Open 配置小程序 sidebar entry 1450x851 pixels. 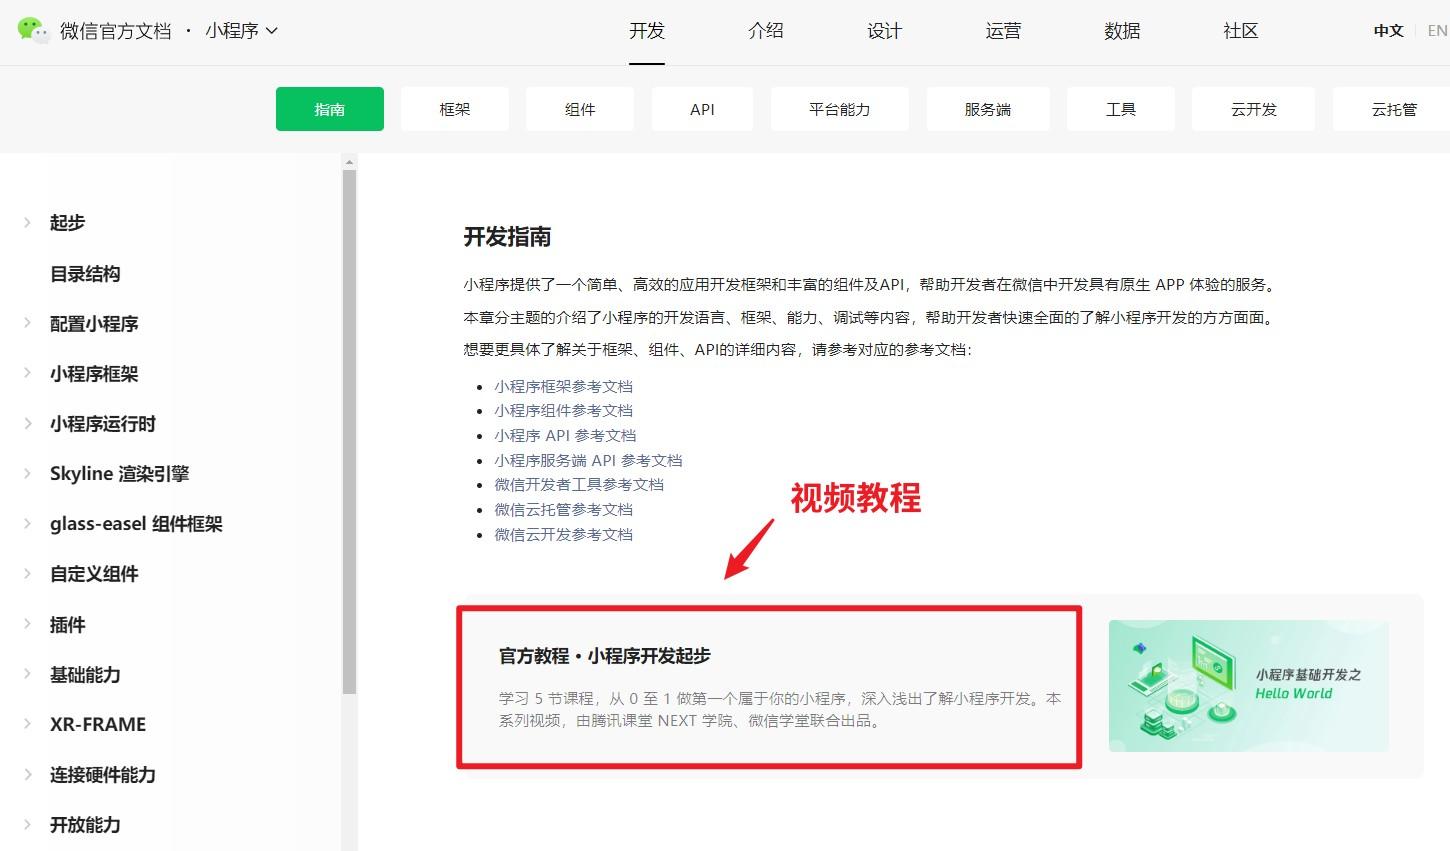click(x=94, y=324)
